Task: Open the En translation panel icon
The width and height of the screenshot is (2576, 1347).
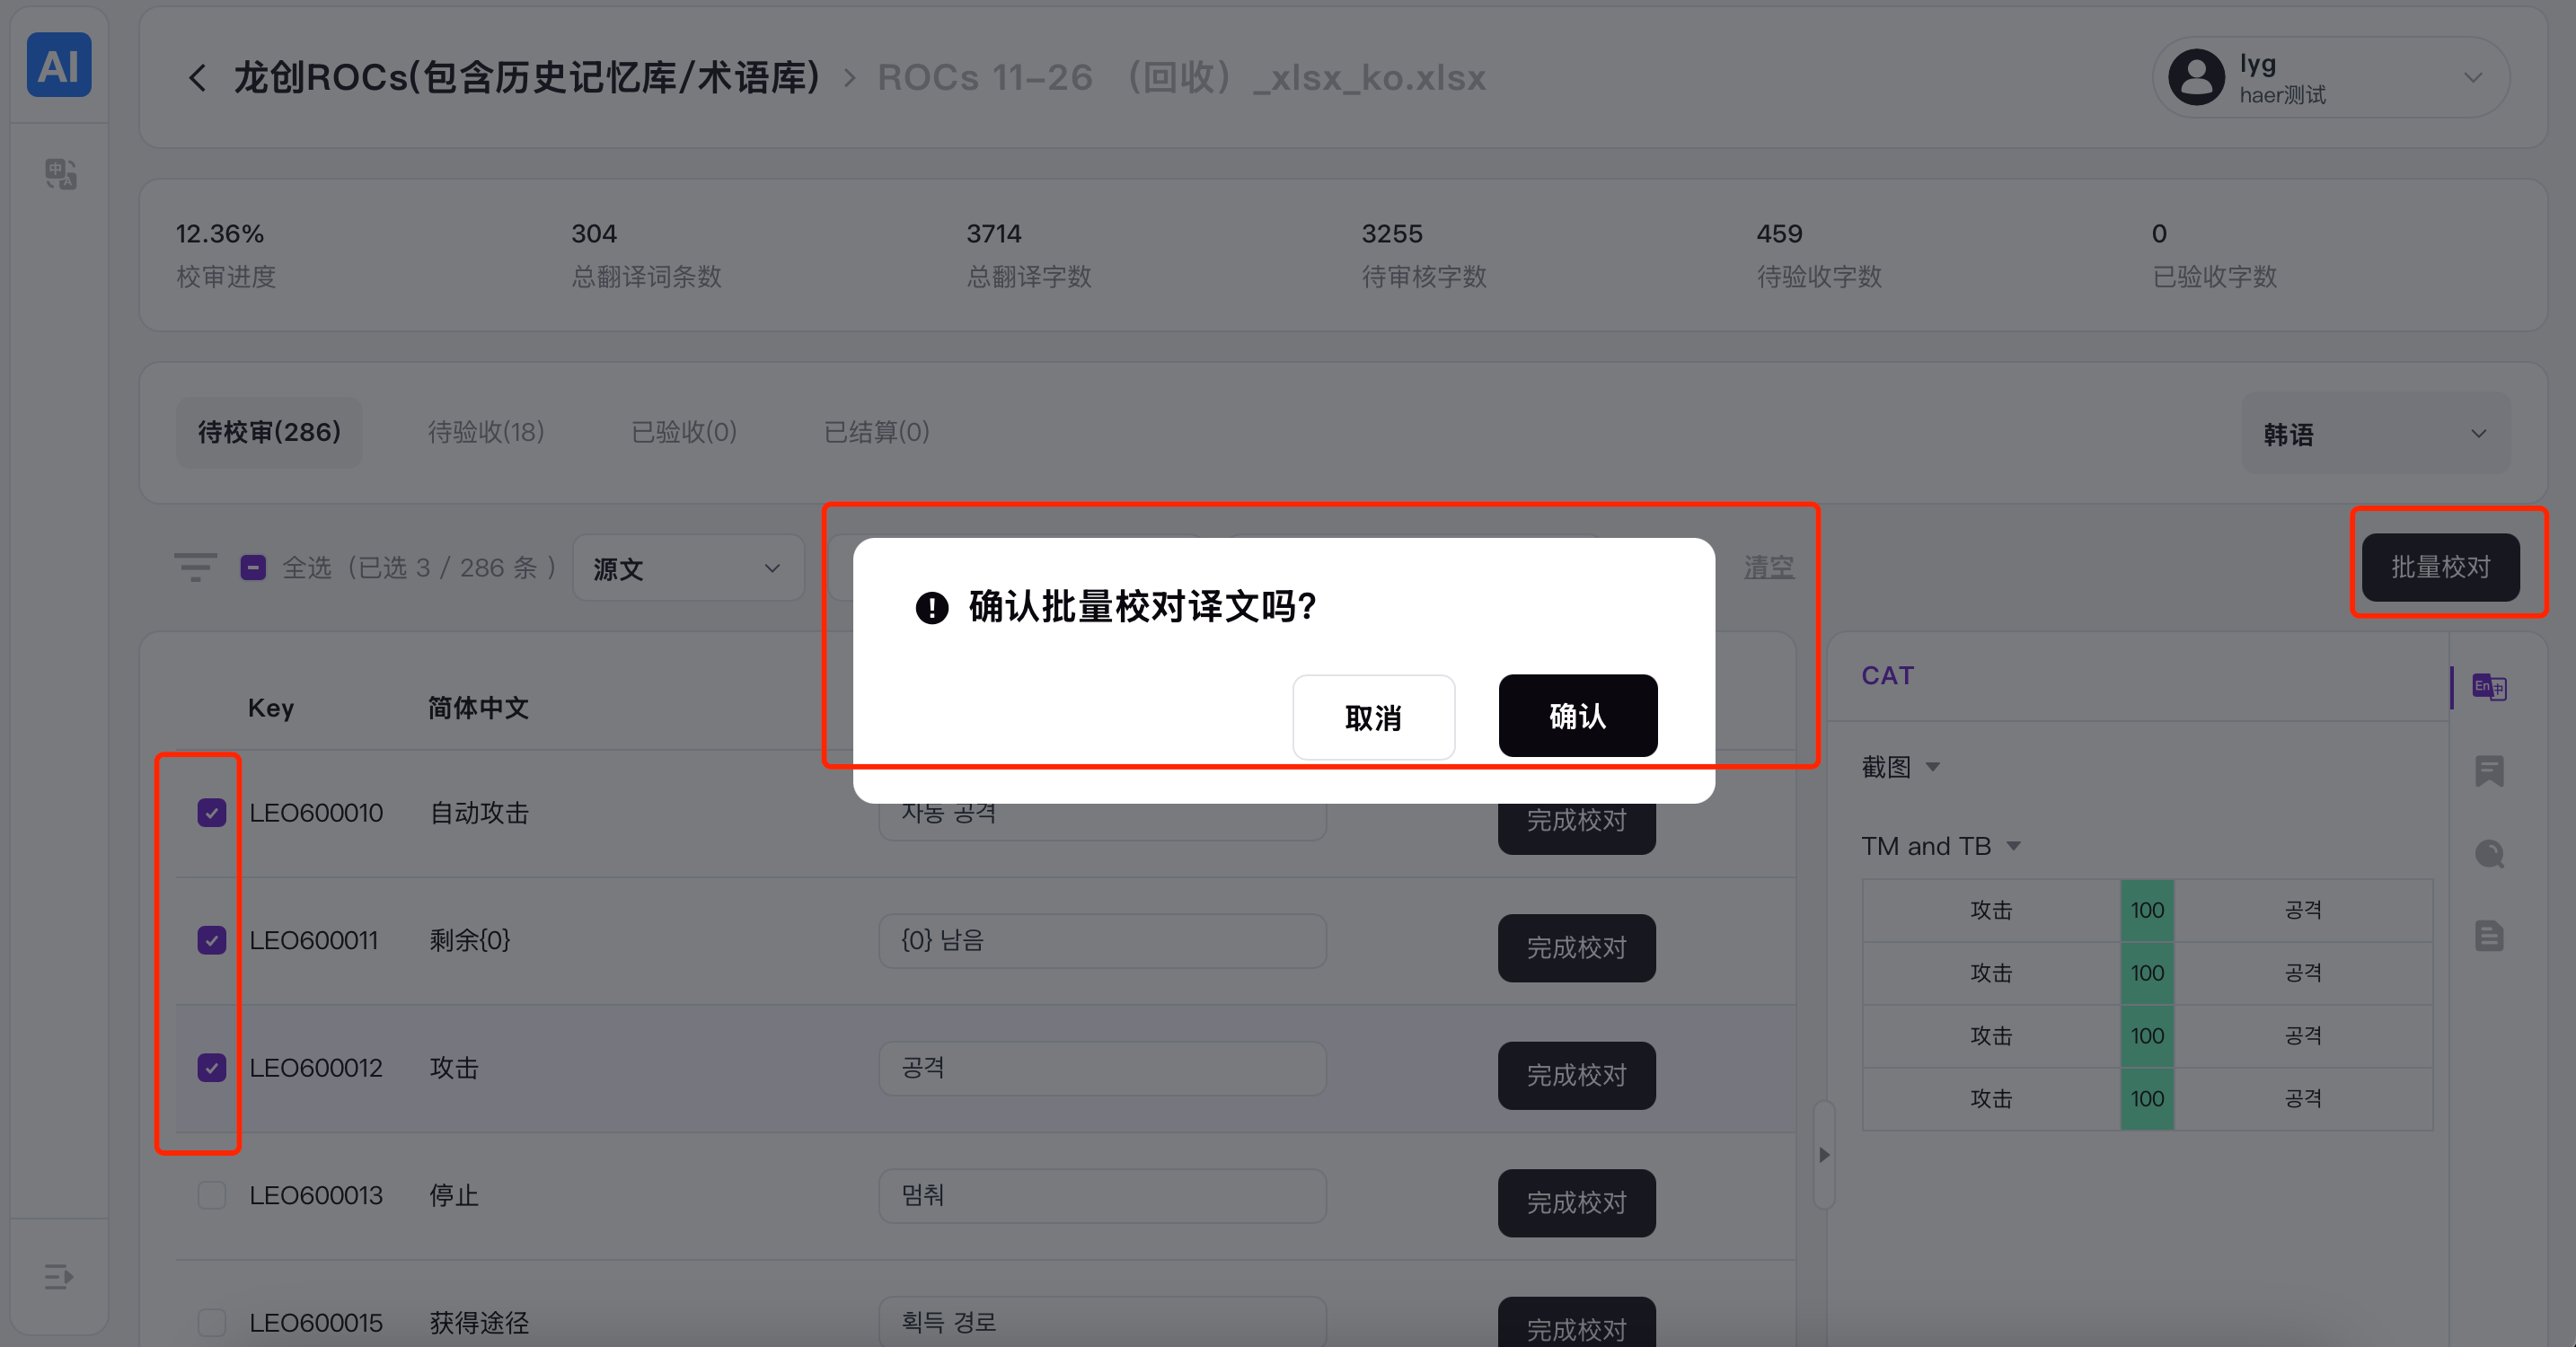Action: tap(2488, 687)
